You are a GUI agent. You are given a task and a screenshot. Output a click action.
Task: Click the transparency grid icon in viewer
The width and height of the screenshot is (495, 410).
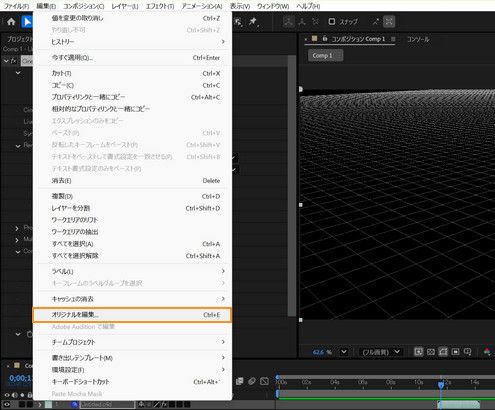click(431, 352)
